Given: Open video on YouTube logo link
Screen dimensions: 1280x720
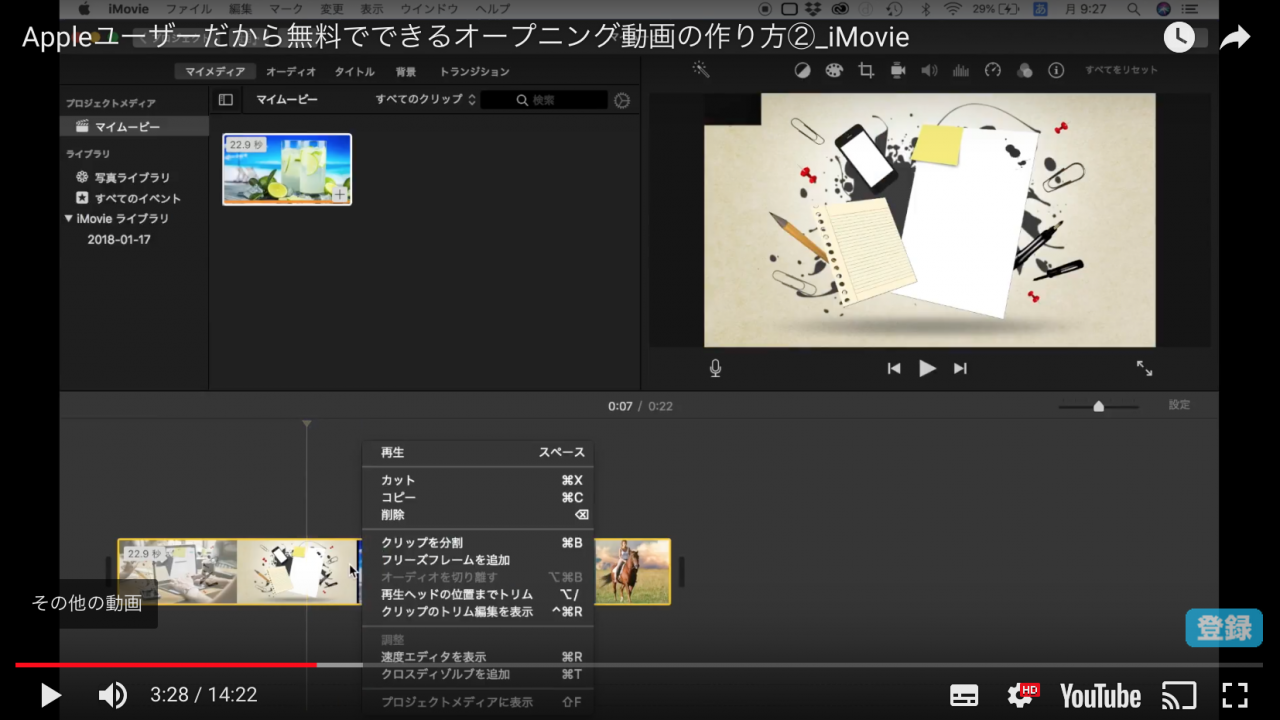Looking at the screenshot, I should click(1100, 696).
